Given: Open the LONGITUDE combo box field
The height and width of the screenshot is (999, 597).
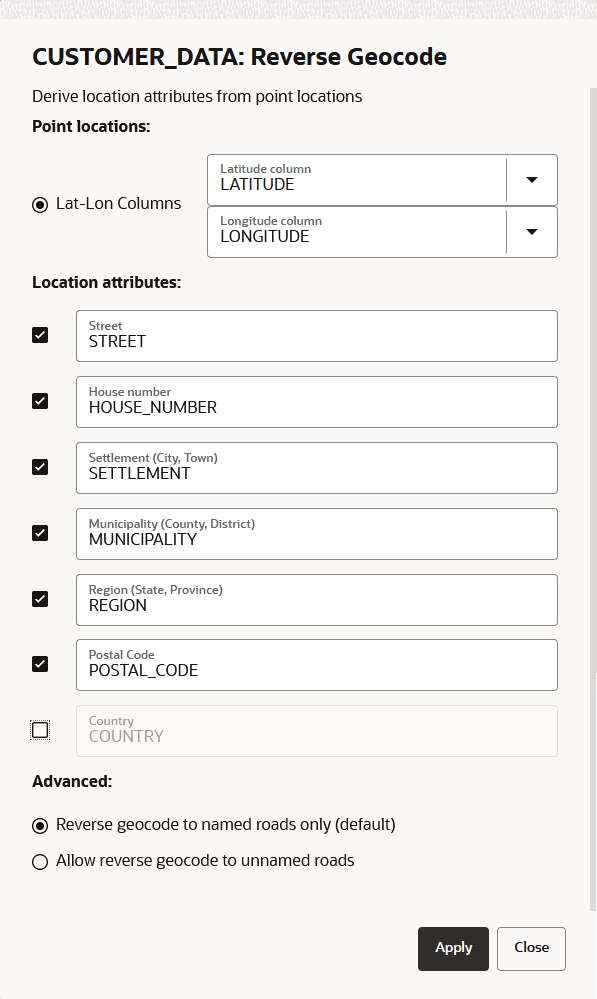Looking at the screenshot, I should pos(357,232).
